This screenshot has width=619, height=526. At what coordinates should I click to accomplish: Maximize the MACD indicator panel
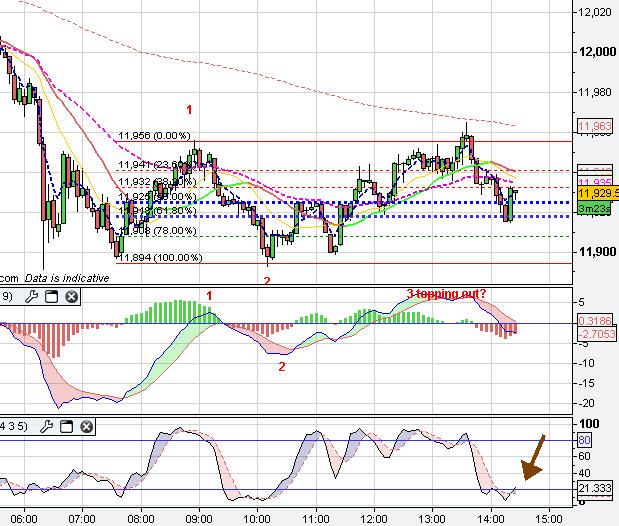pos(51,296)
